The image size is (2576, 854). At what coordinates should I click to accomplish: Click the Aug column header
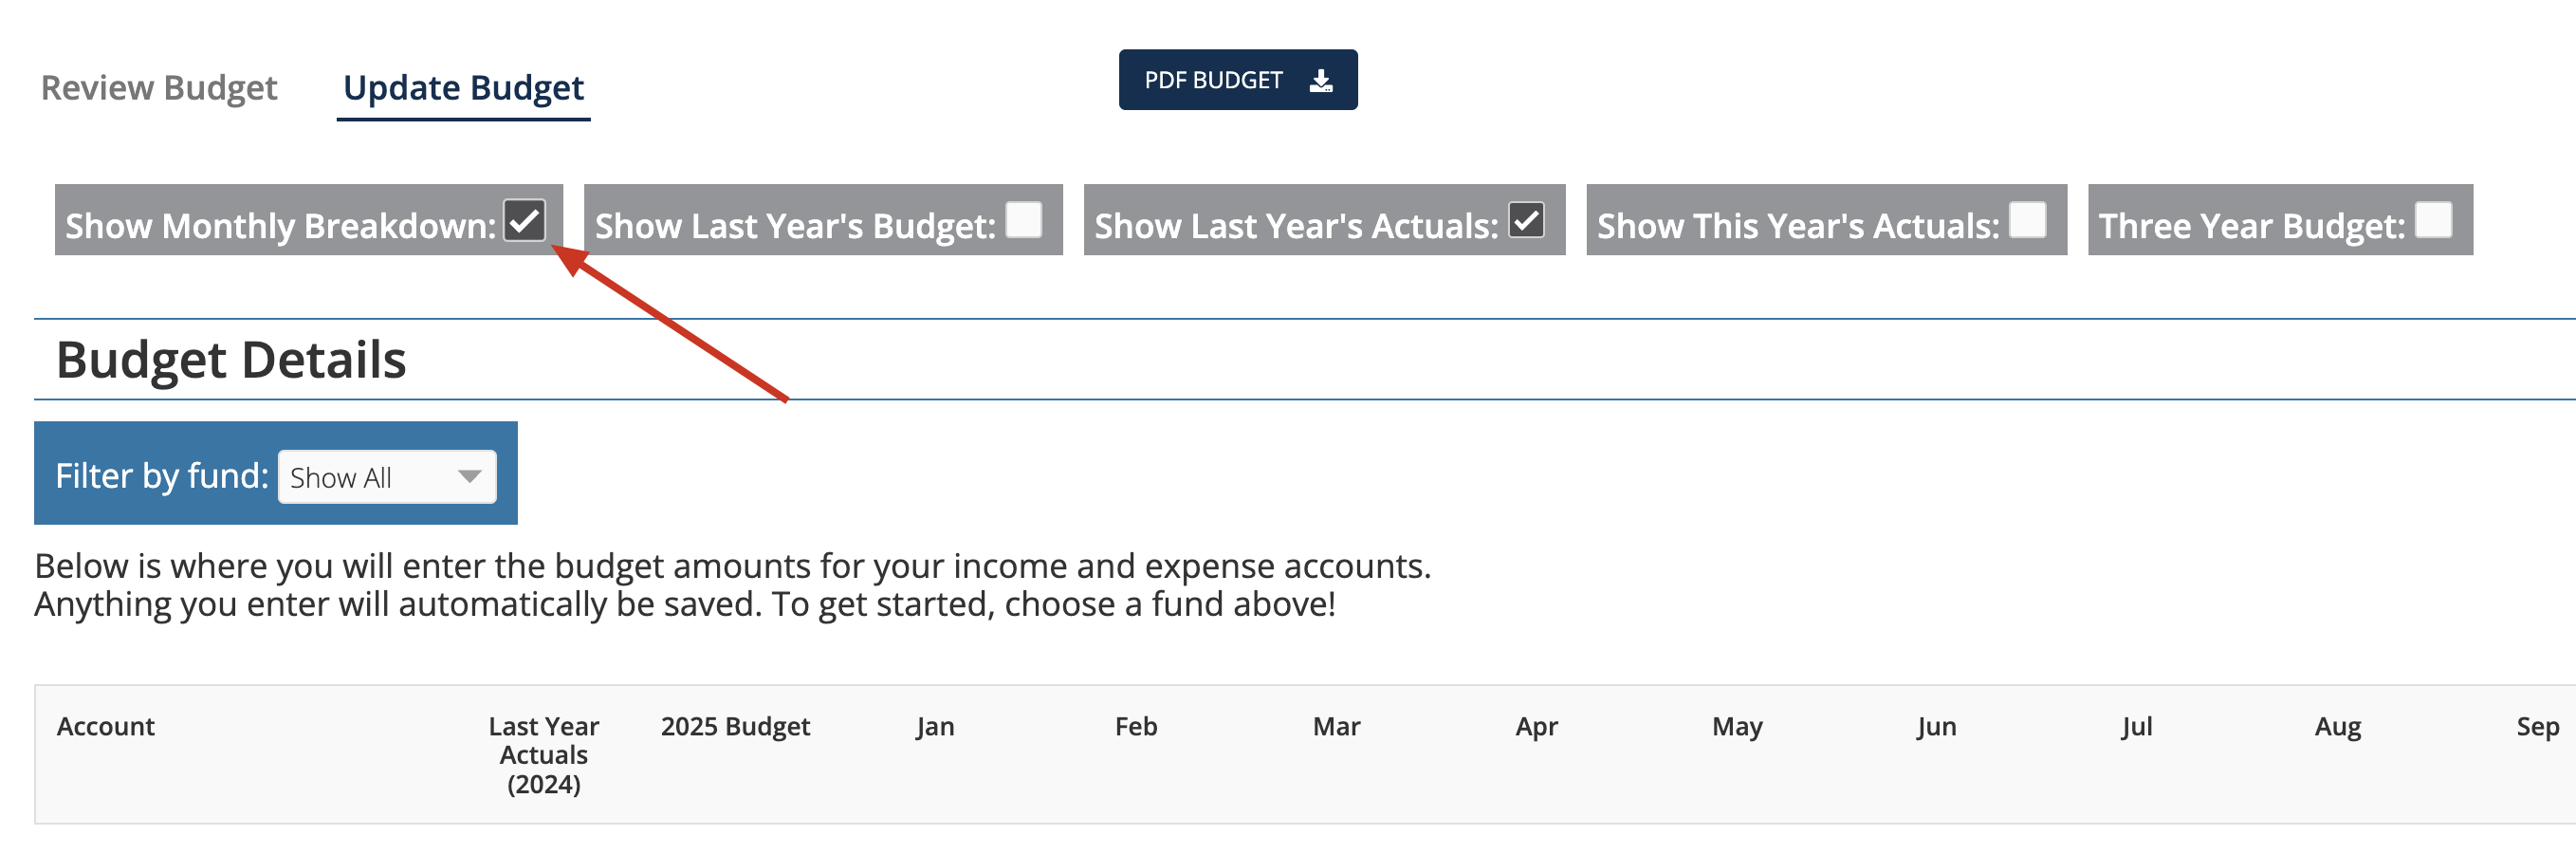pyautogui.click(x=2338, y=727)
